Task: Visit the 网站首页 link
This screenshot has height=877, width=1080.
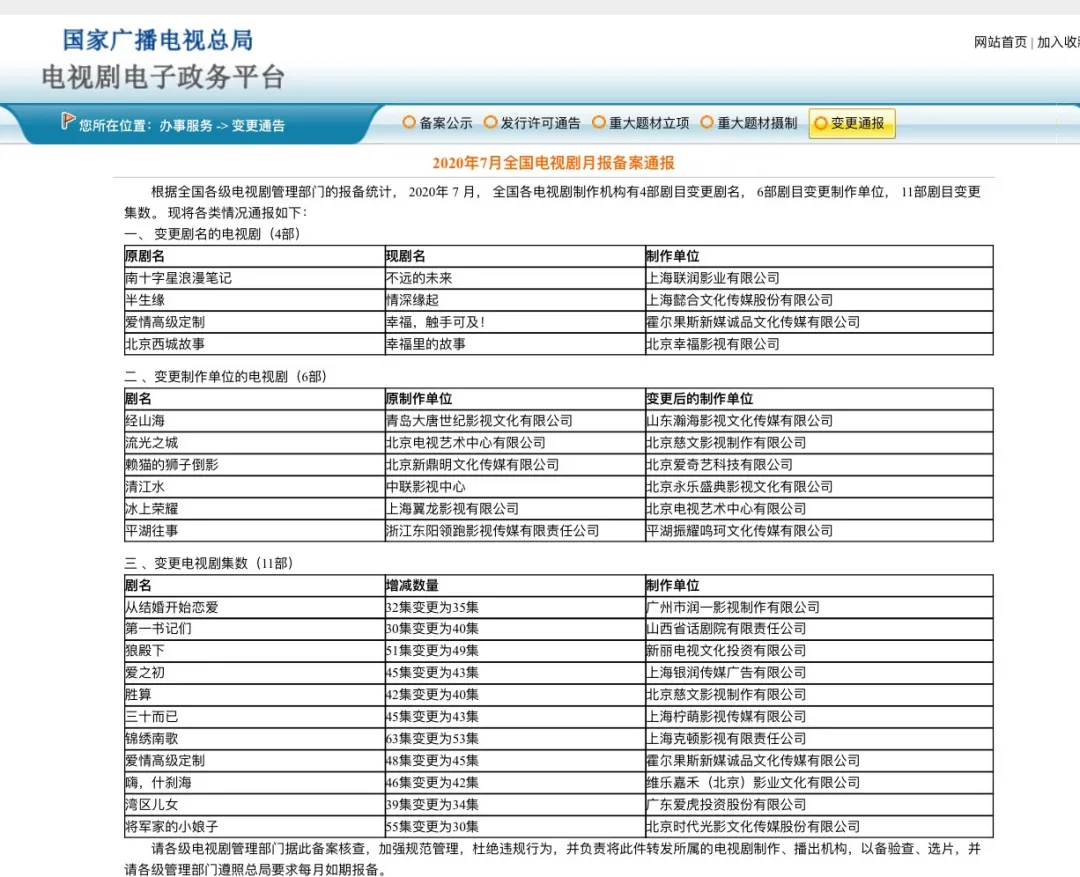Action: point(1000,42)
